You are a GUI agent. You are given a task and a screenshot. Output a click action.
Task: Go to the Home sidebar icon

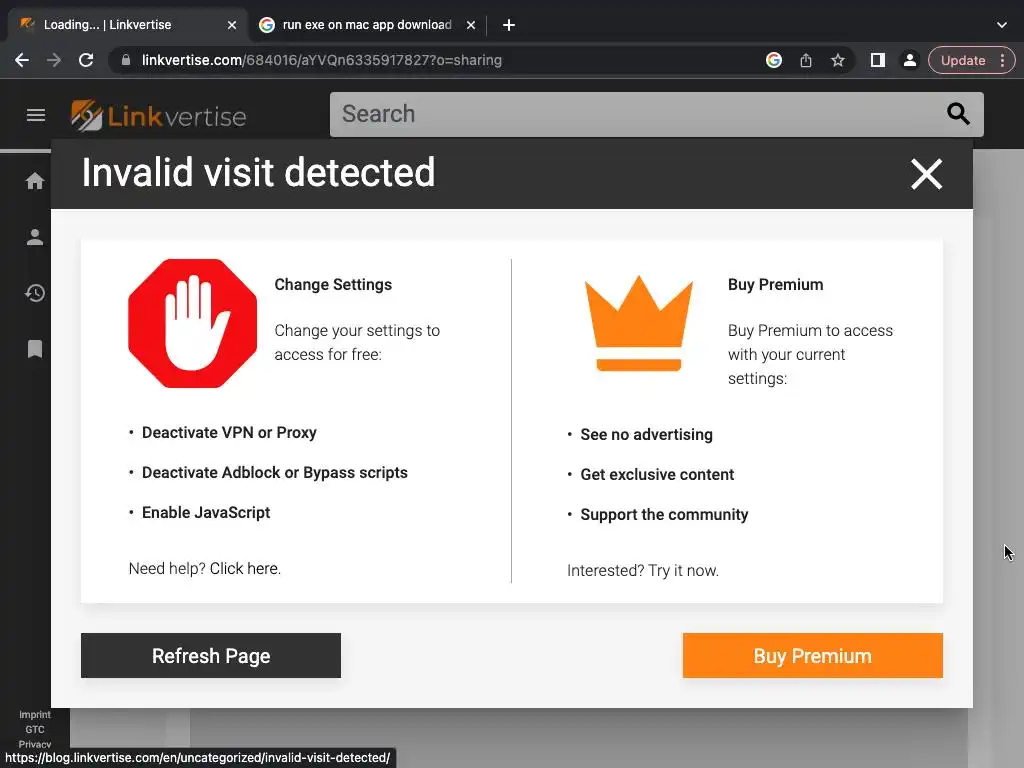coord(35,181)
